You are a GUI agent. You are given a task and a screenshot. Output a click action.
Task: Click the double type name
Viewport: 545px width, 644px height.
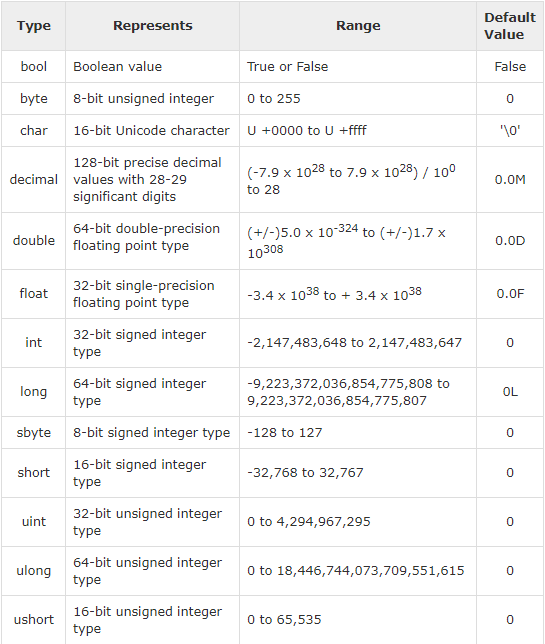[x=34, y=240]
